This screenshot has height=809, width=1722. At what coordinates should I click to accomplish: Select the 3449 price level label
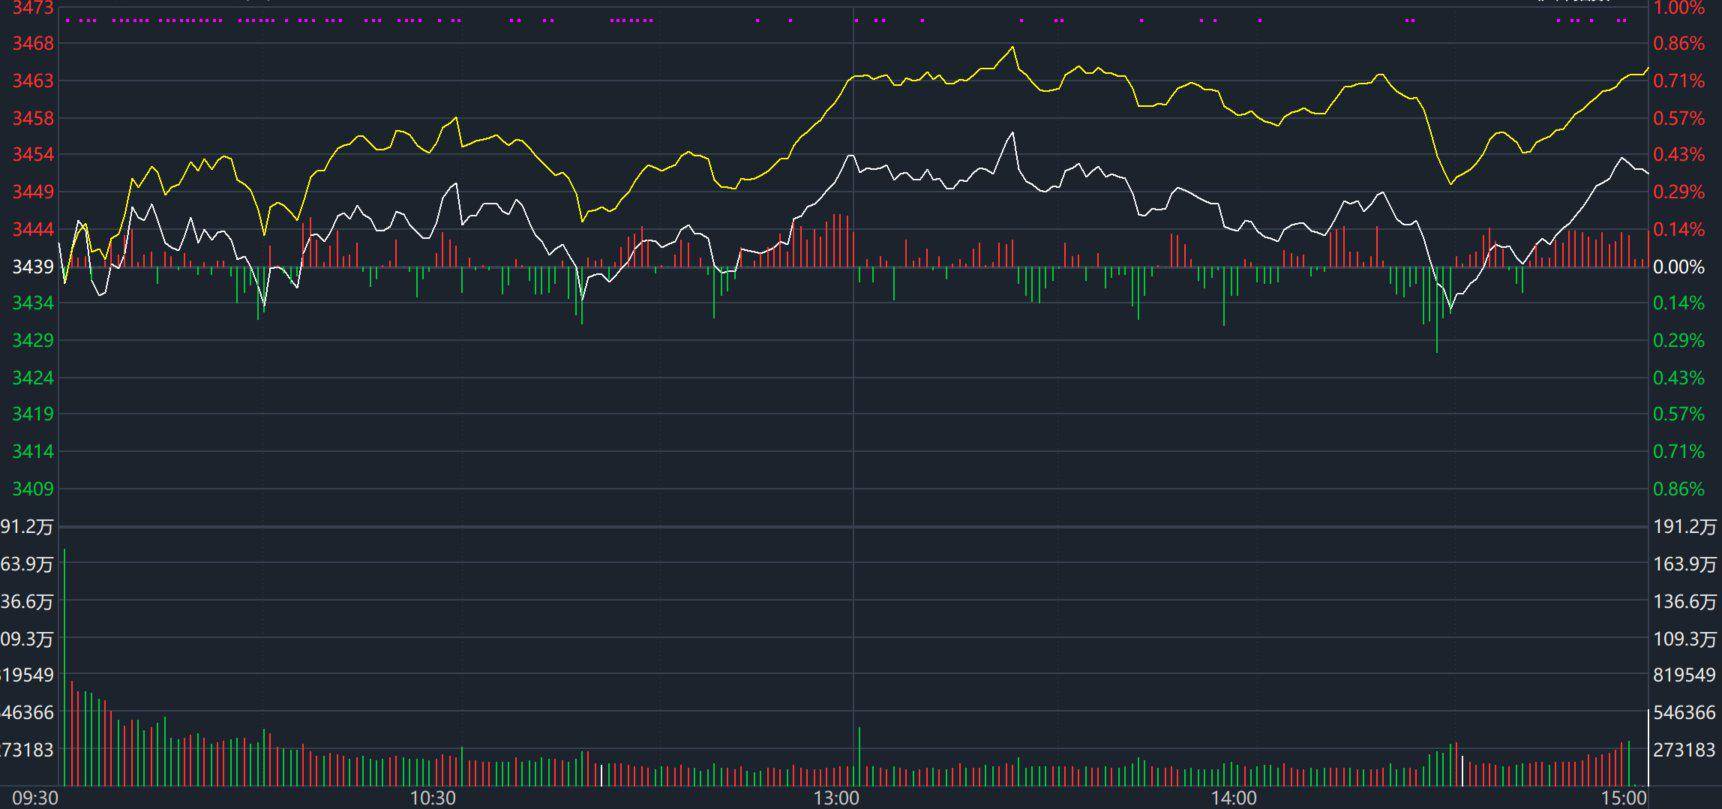[x=33, y=192]
